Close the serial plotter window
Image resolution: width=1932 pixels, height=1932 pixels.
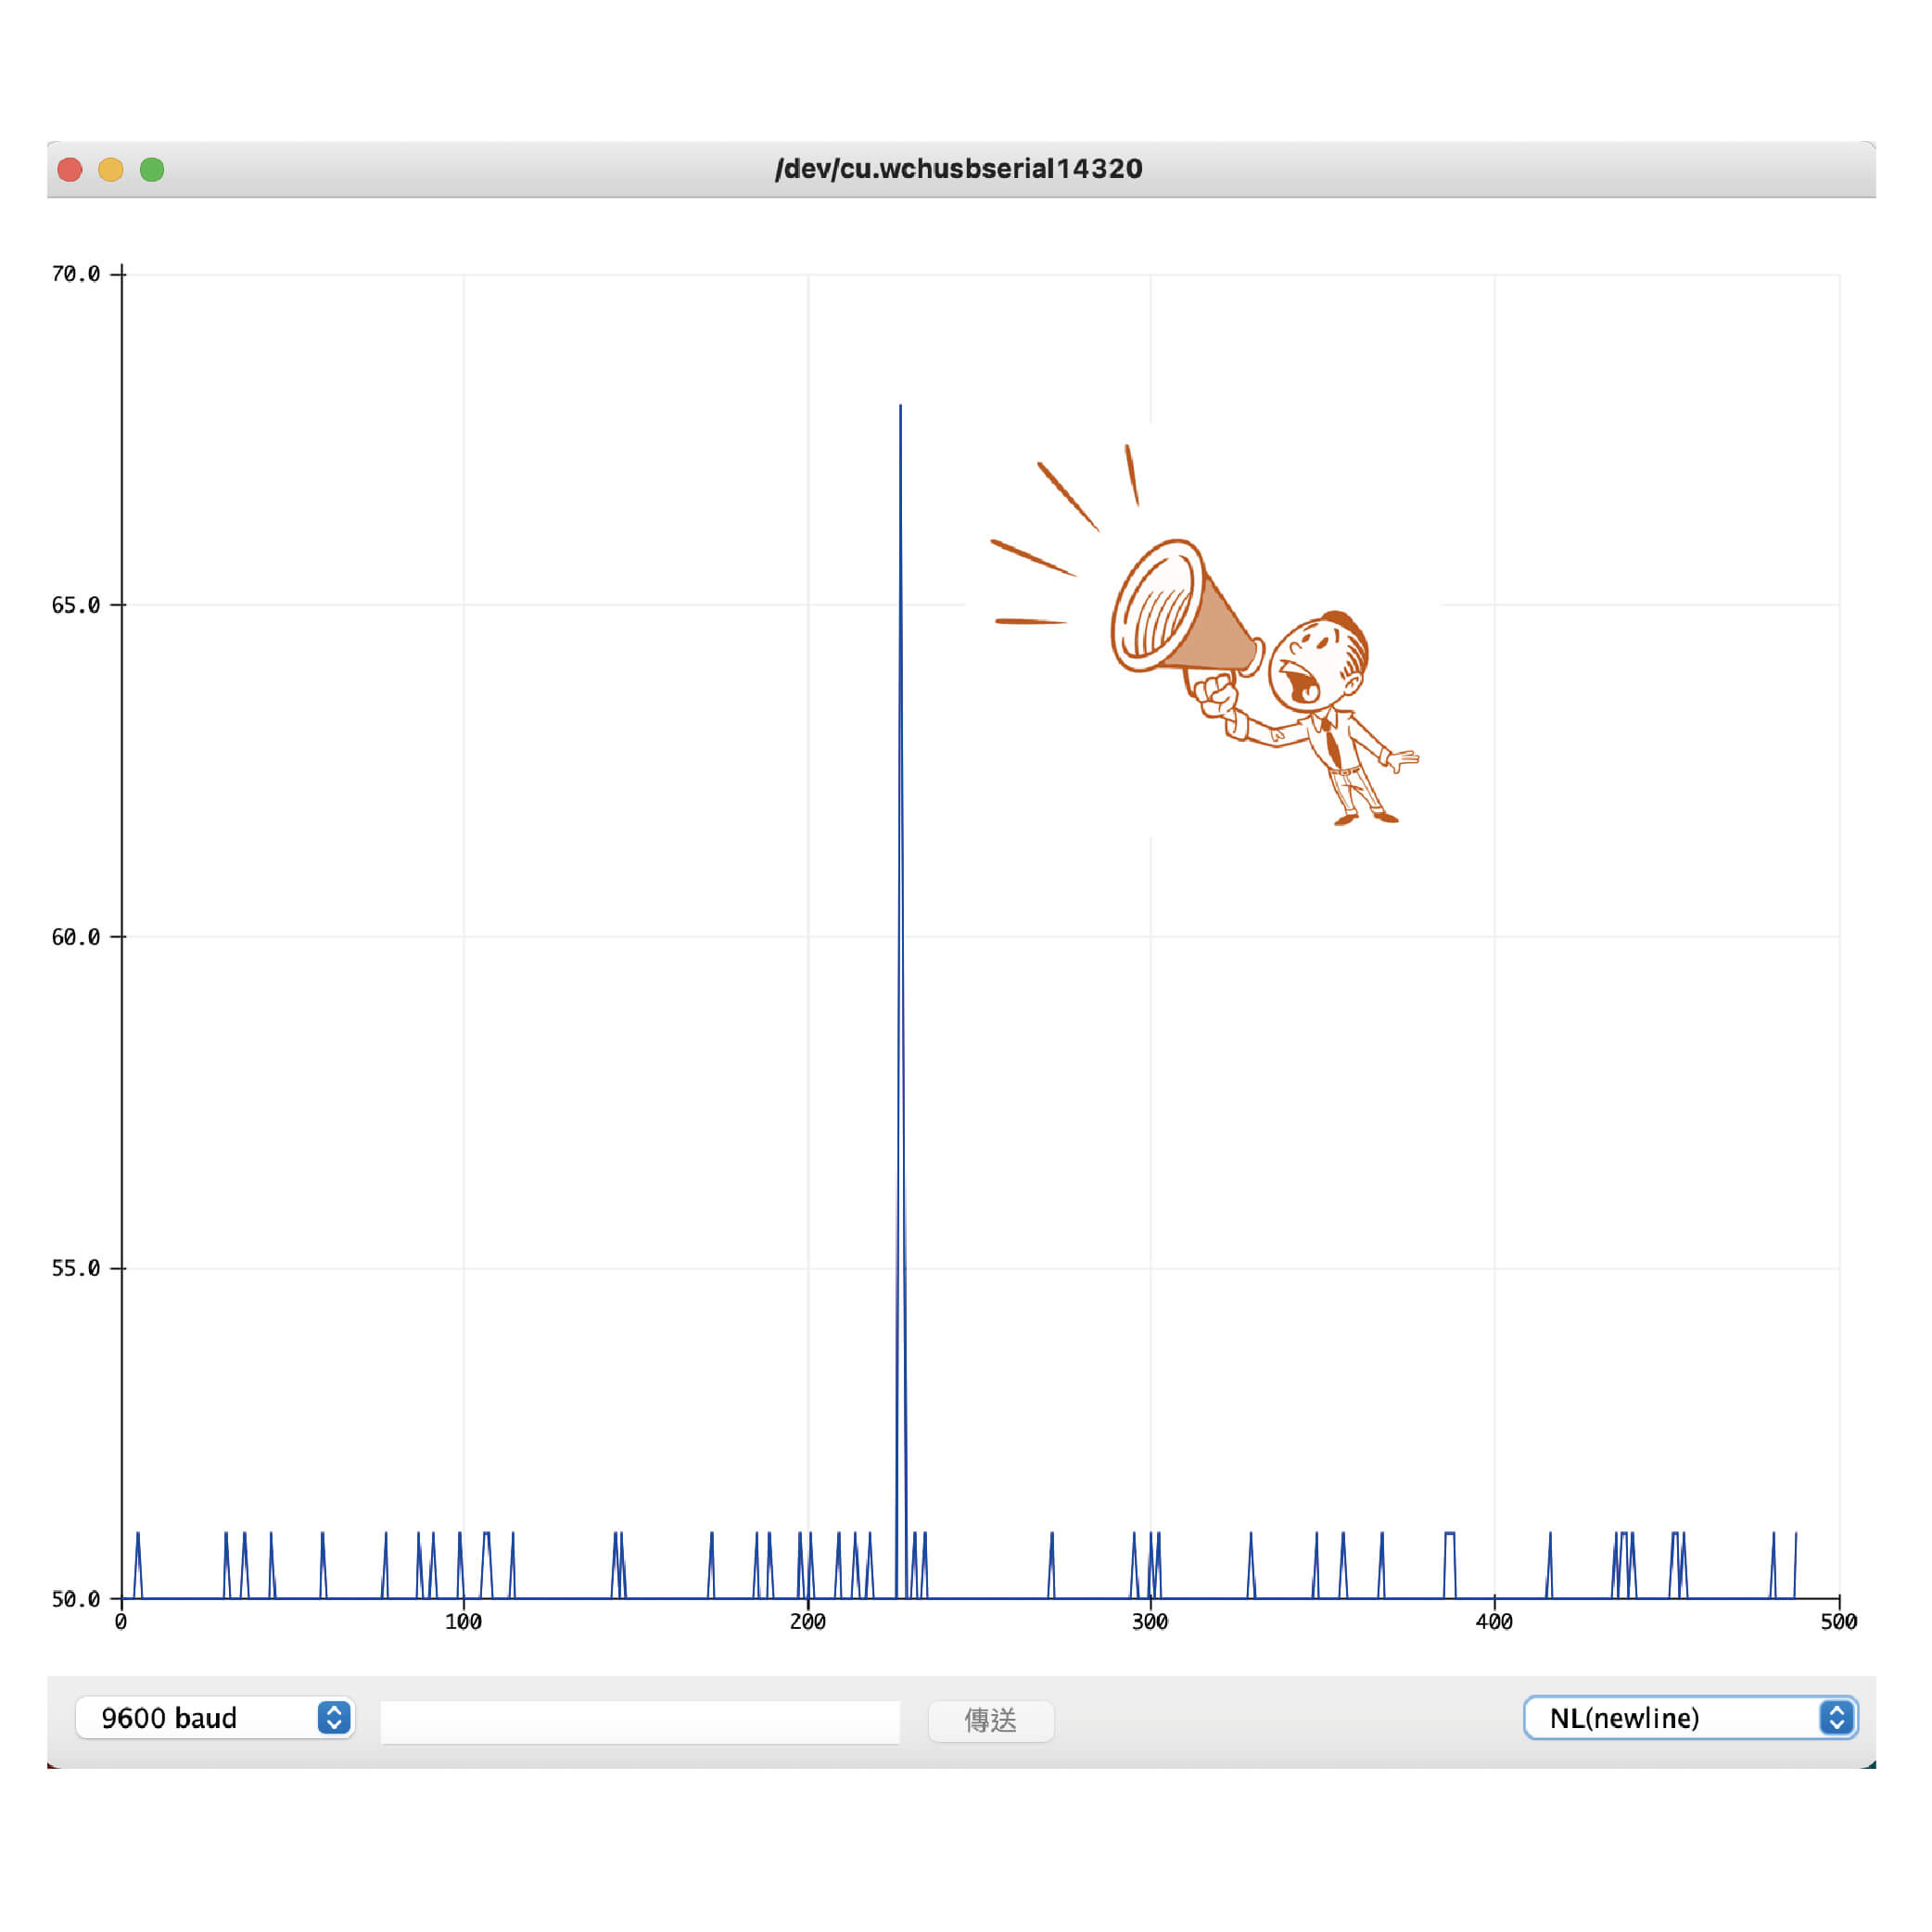click(x=70, y=170)
